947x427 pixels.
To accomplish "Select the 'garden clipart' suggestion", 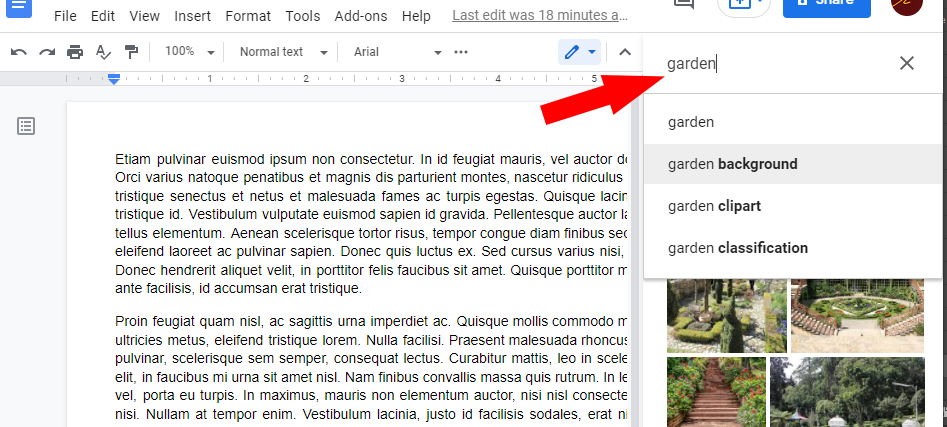I will tap(793, 206).
